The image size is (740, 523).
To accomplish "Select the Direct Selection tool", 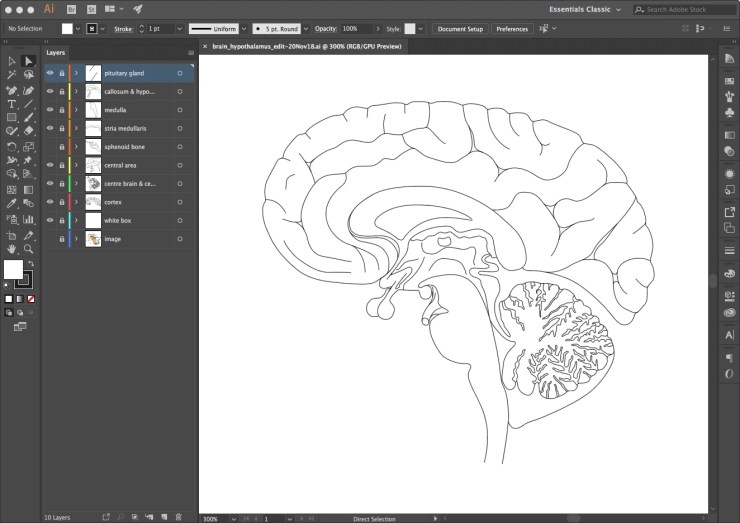I will [29, 61].
